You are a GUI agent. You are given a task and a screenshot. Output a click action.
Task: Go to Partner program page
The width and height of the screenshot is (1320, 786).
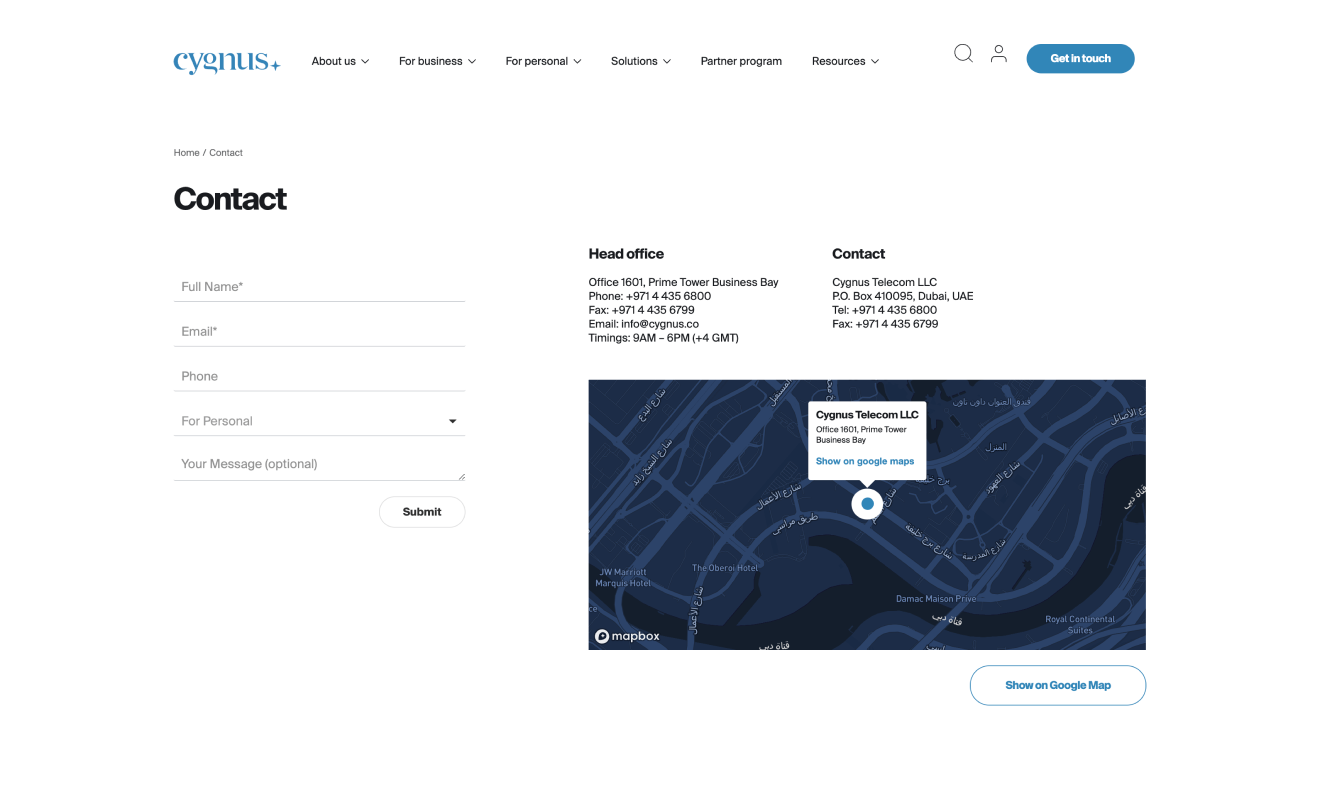tap(741, 61)
